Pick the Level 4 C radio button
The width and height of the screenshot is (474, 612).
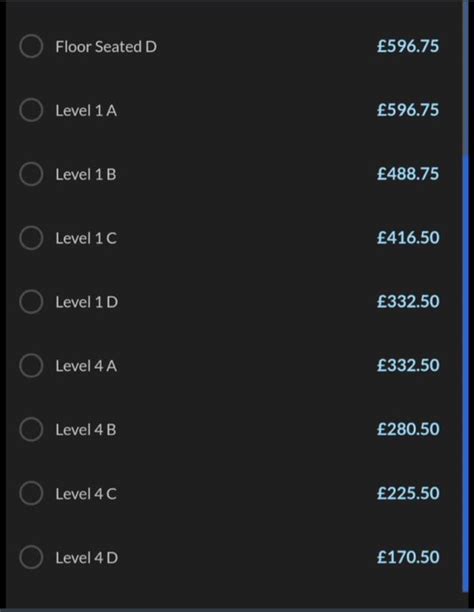point(31,493)
